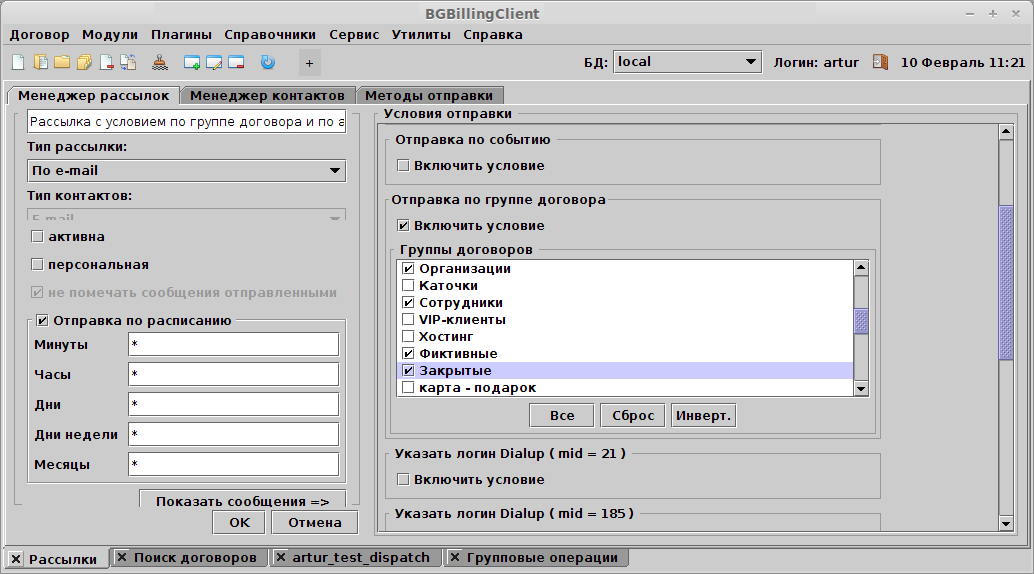Close the 'Поиск договоров' bottom tab
This screenshot has height=574, width=1034.
[121, 558]
